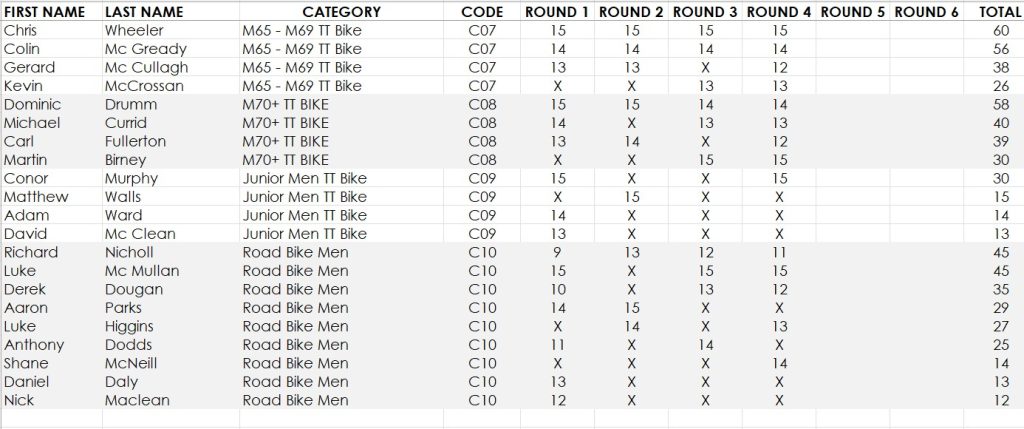Image resolution: width=1024 pixels, height=429 pixels.
Task: Select Anthony Dodds' Round 3 score 14
Action: (705, 345)
